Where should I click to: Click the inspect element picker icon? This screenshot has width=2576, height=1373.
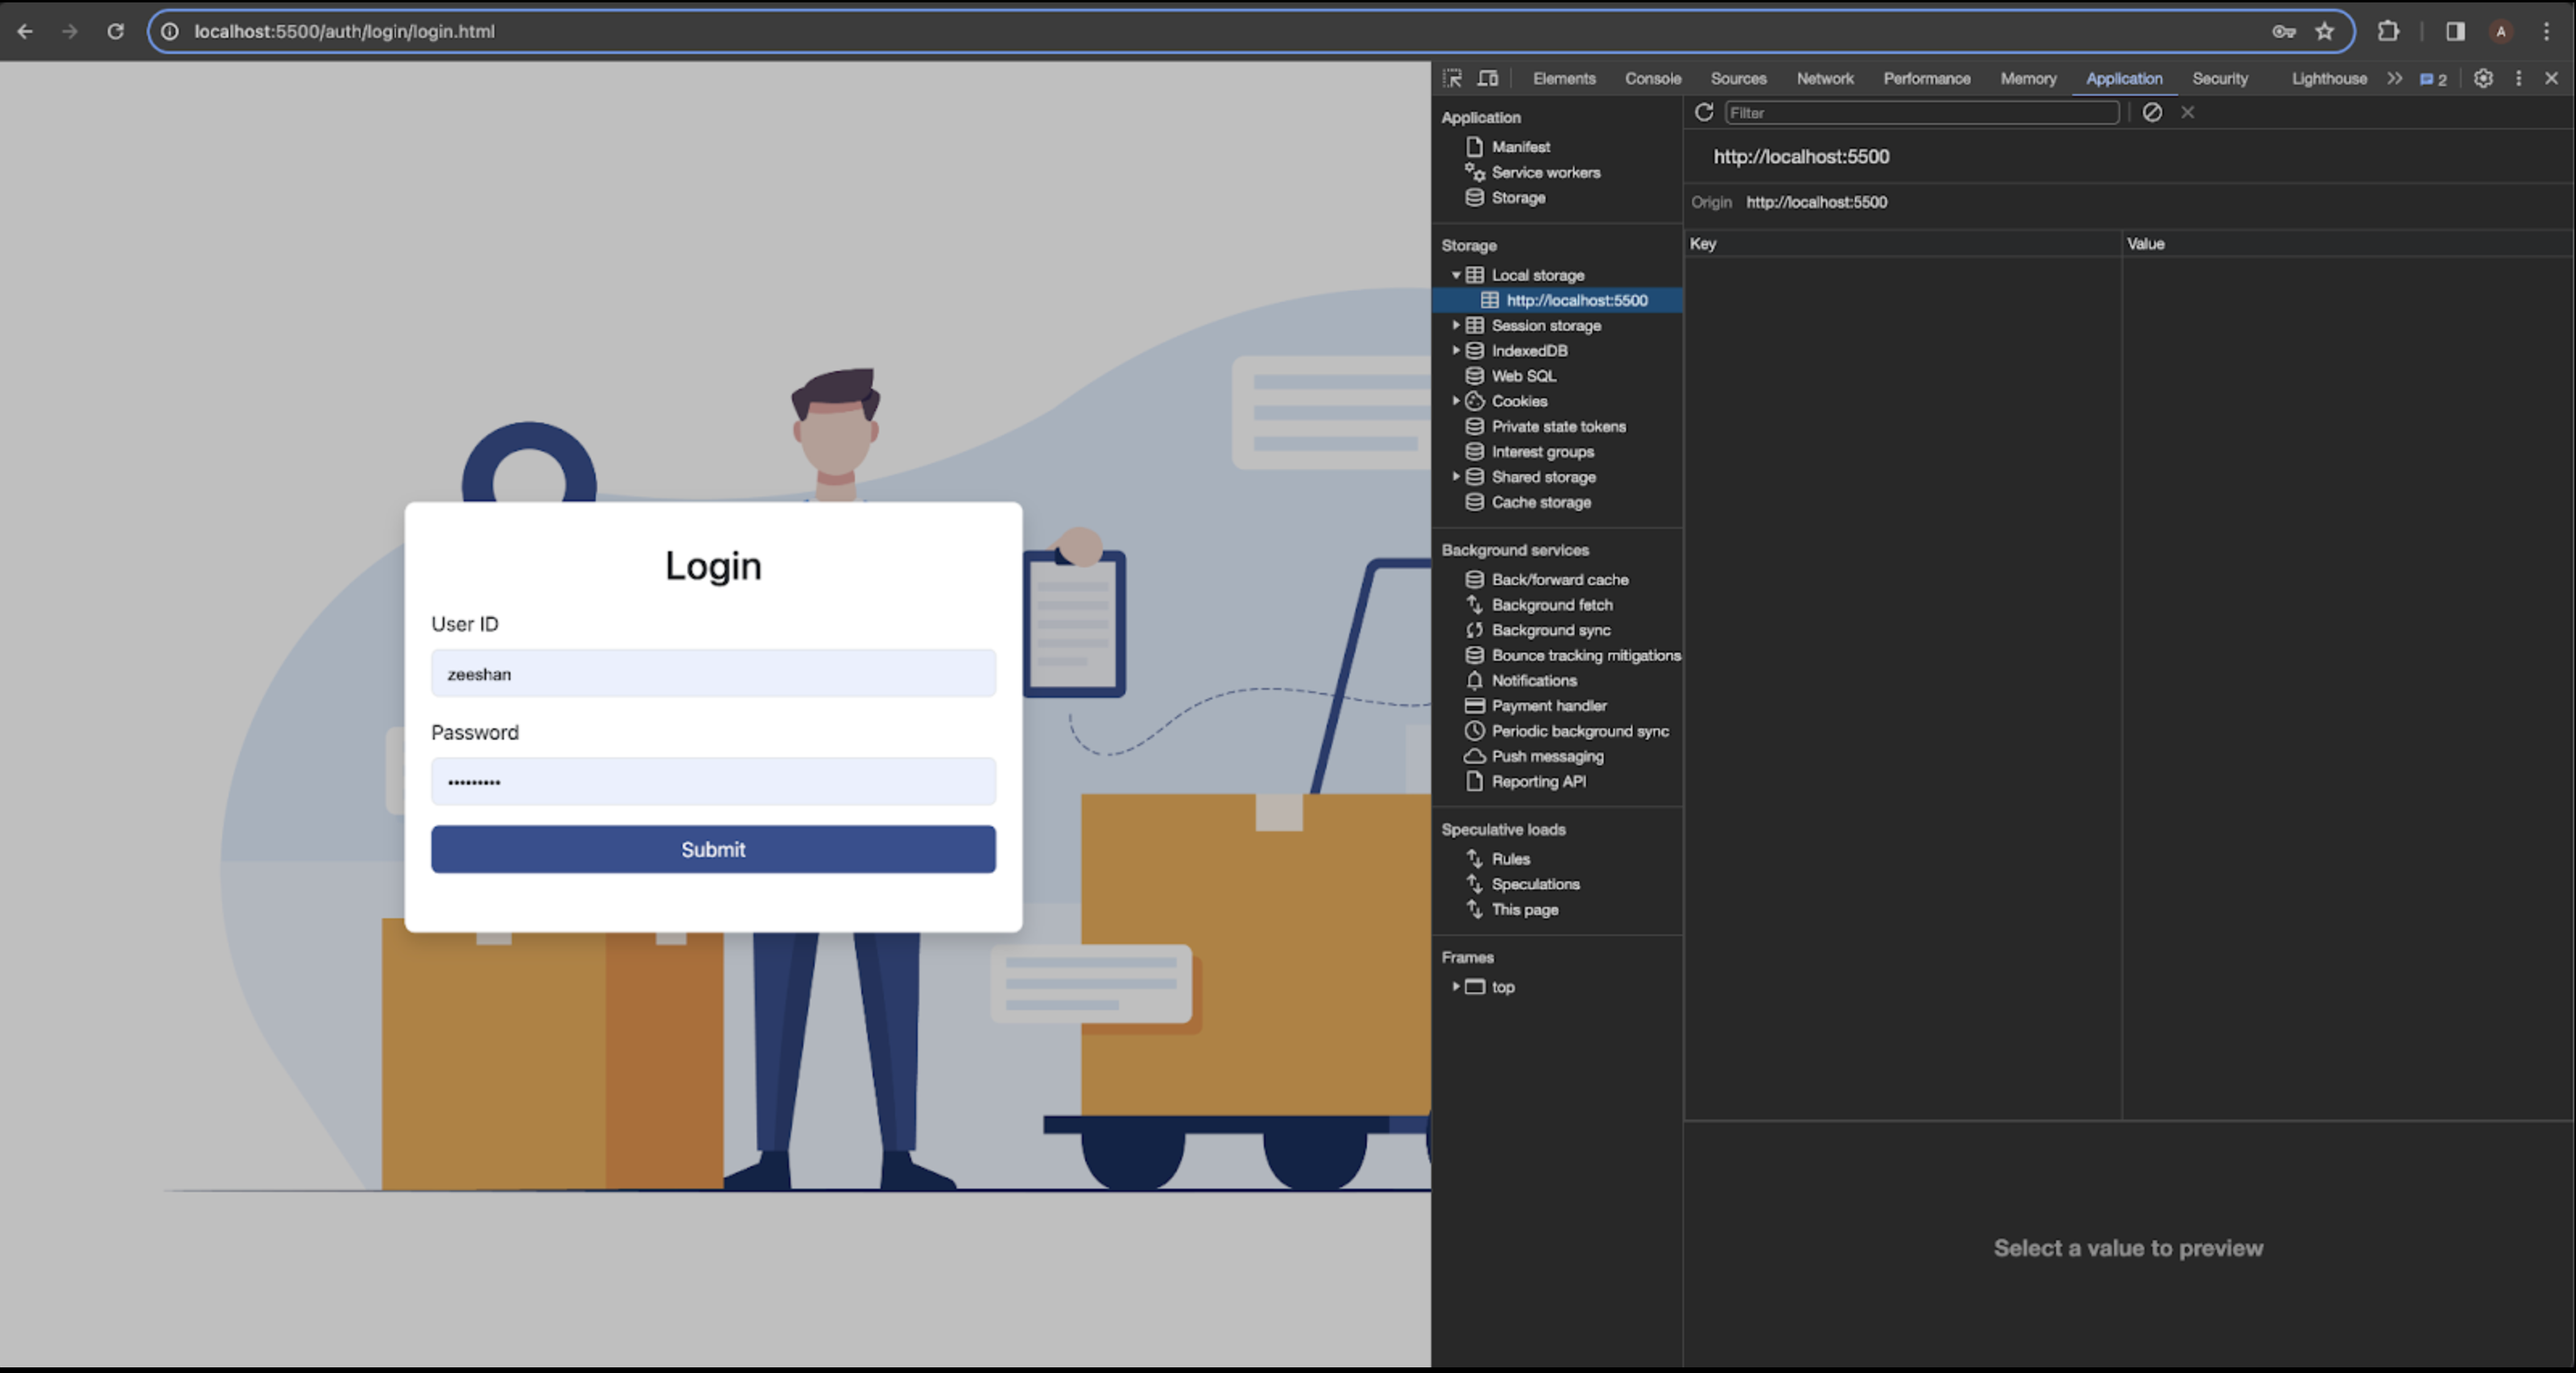pyautogui.click(x=1452, y=78)
